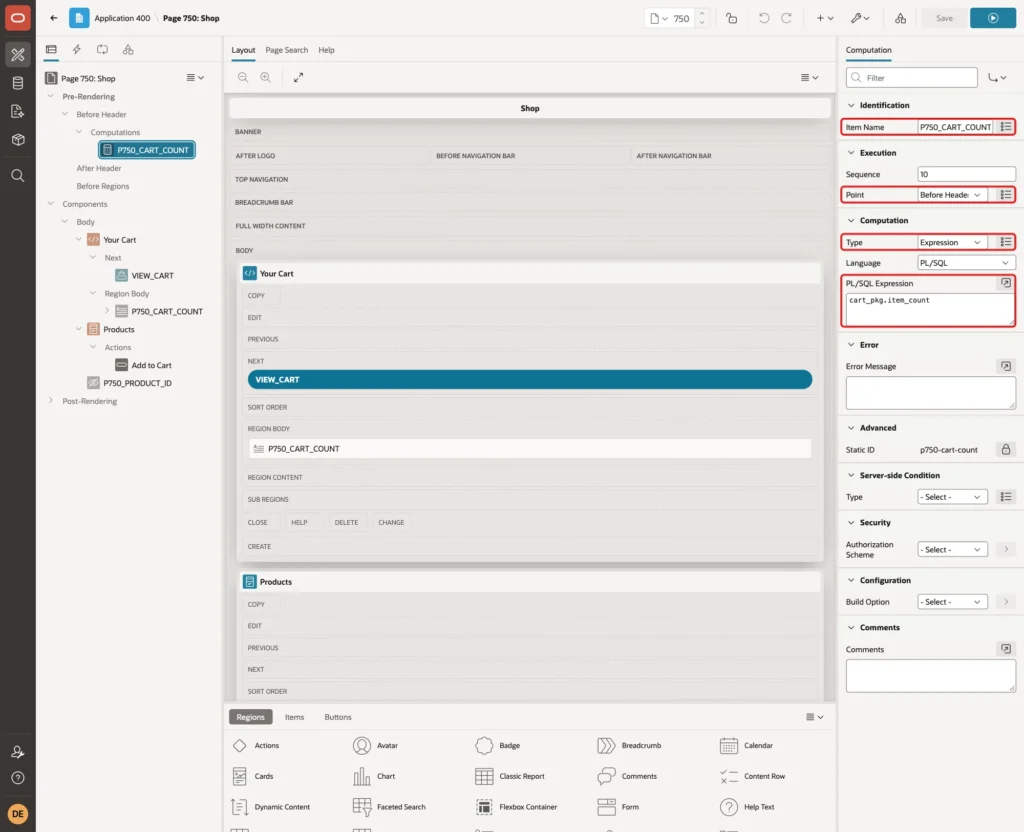This screenshot has width=1024, height=832.
Task: Run the page with play button
Action: 993,18
